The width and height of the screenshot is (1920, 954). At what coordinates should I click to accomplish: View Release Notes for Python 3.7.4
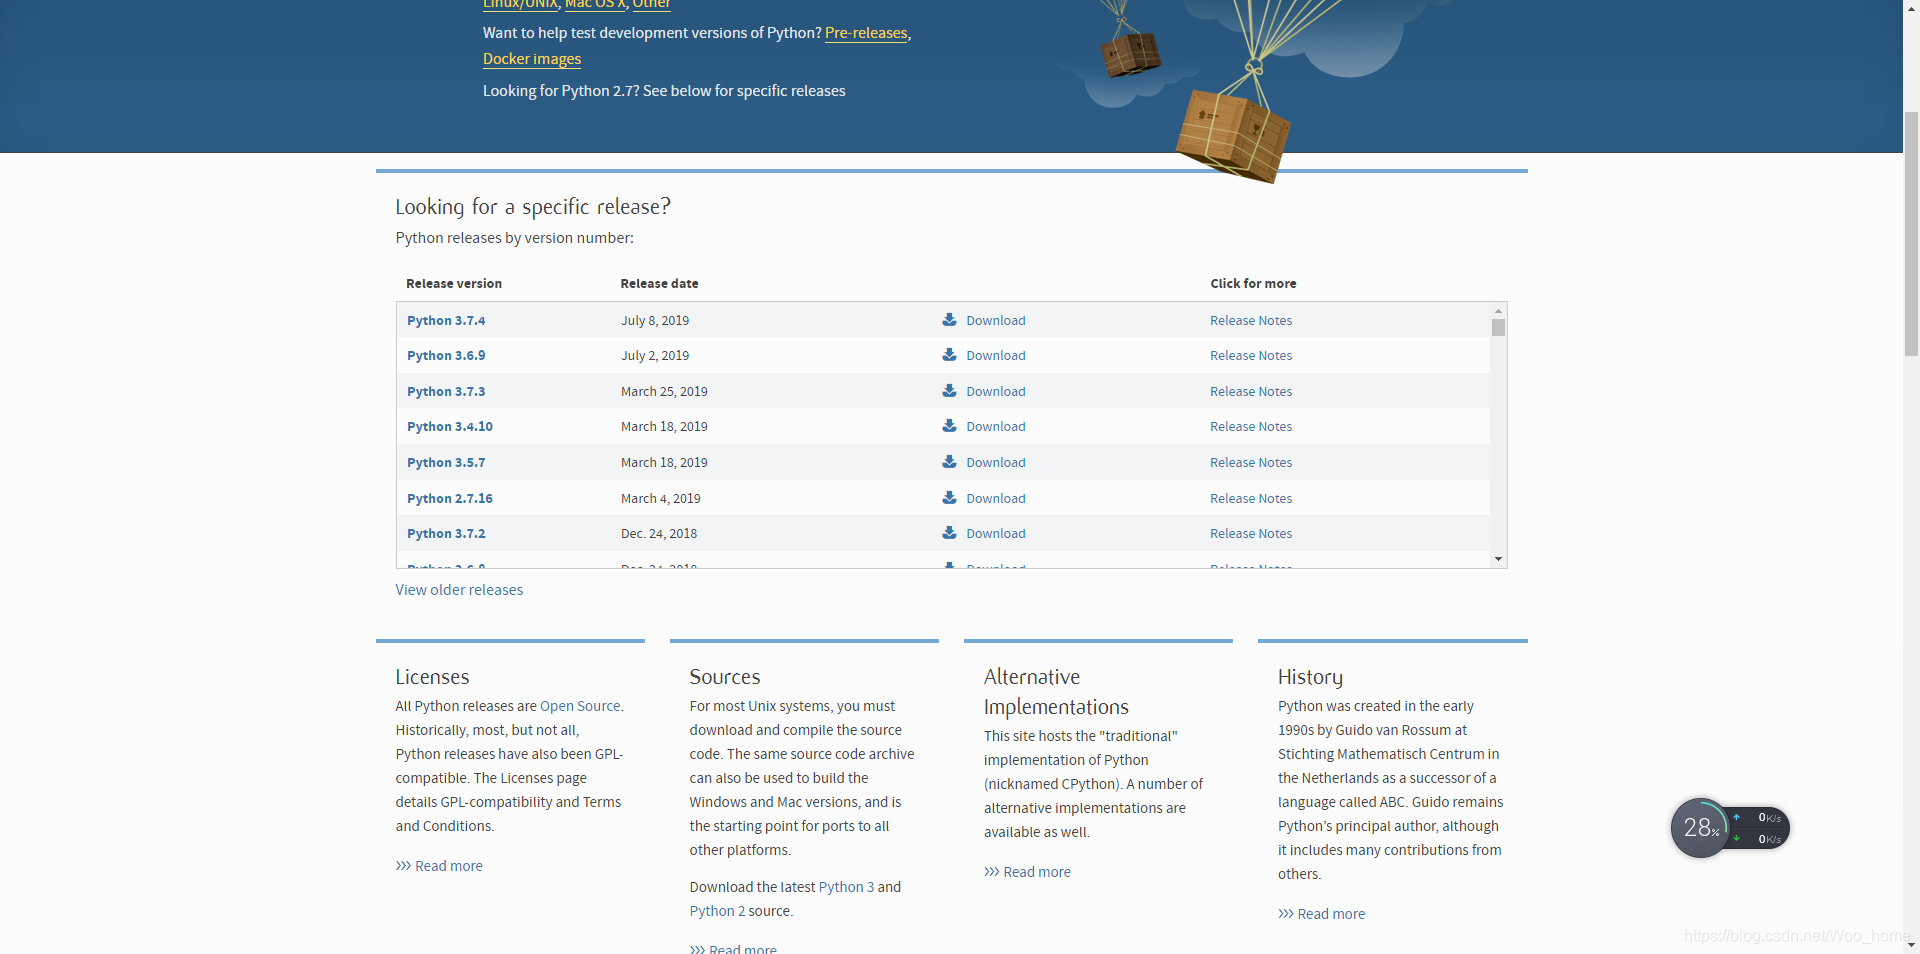click(x=1251, y=321)
